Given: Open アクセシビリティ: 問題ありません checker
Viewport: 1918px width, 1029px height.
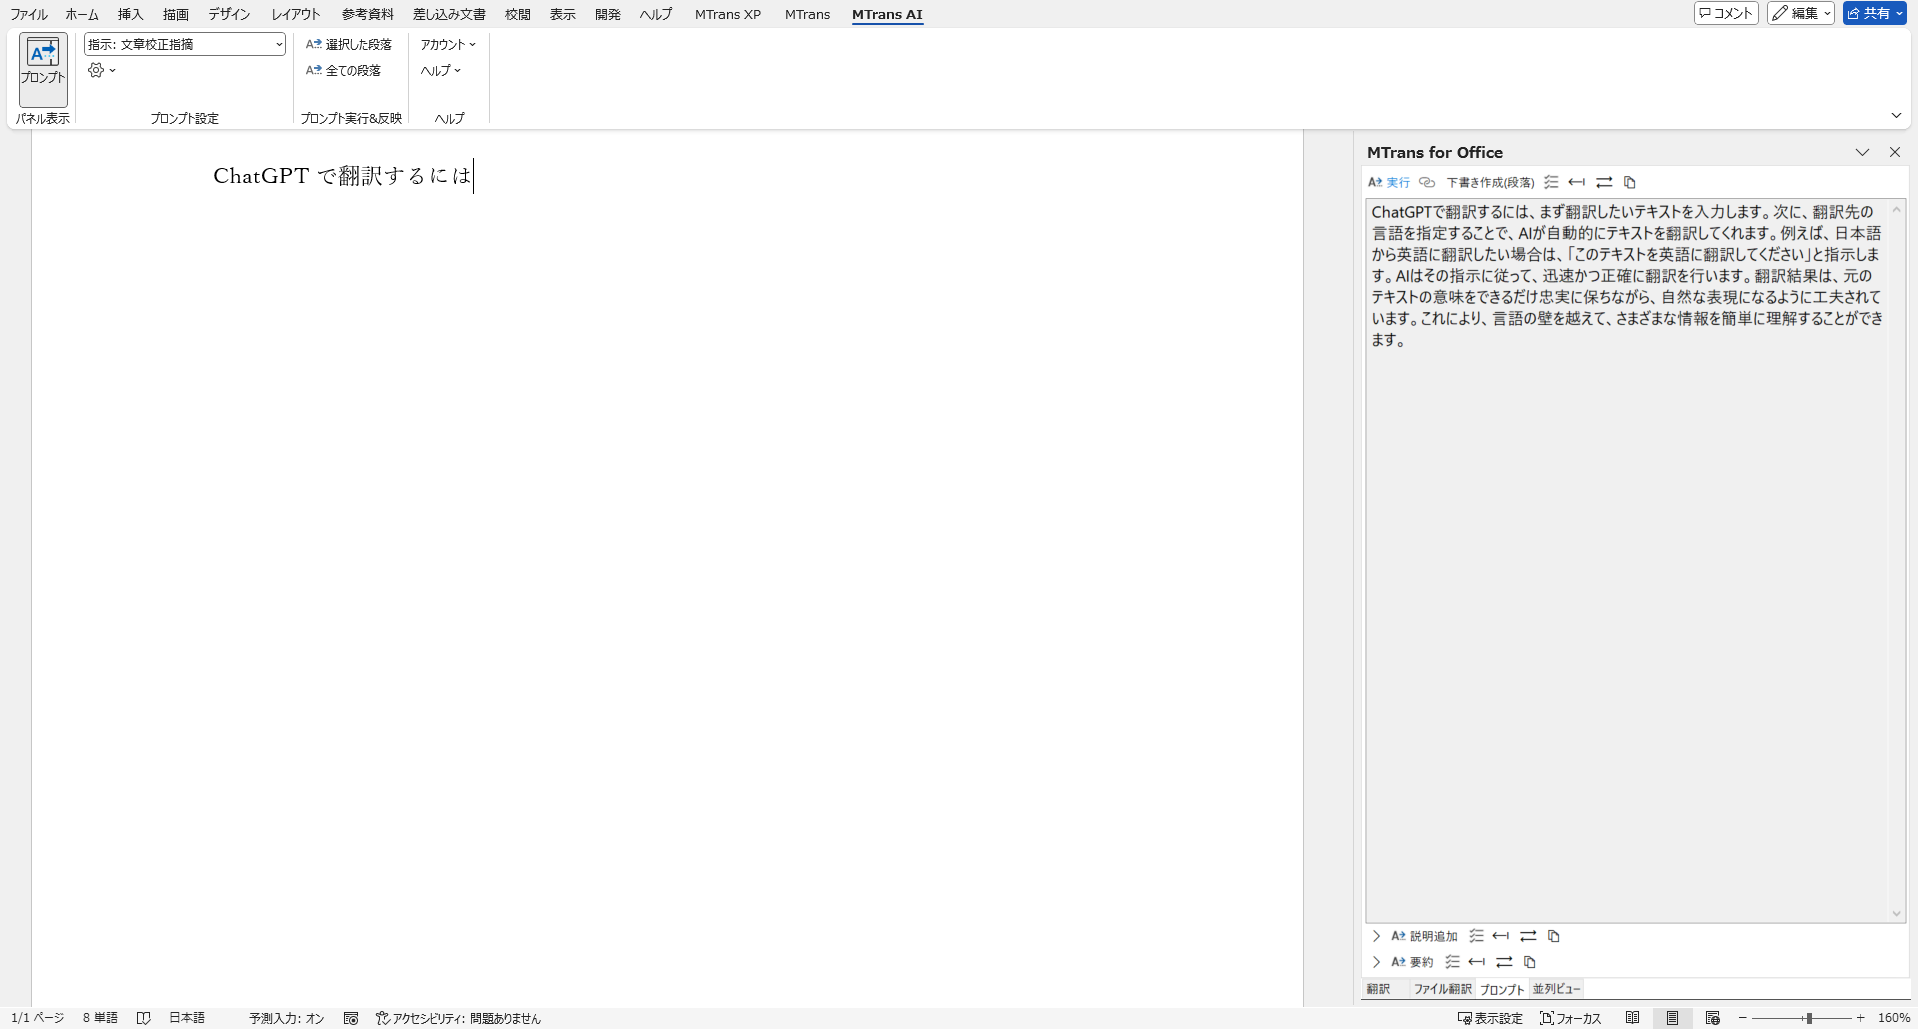Looking at the screenshot, I should pos(458,1018).
